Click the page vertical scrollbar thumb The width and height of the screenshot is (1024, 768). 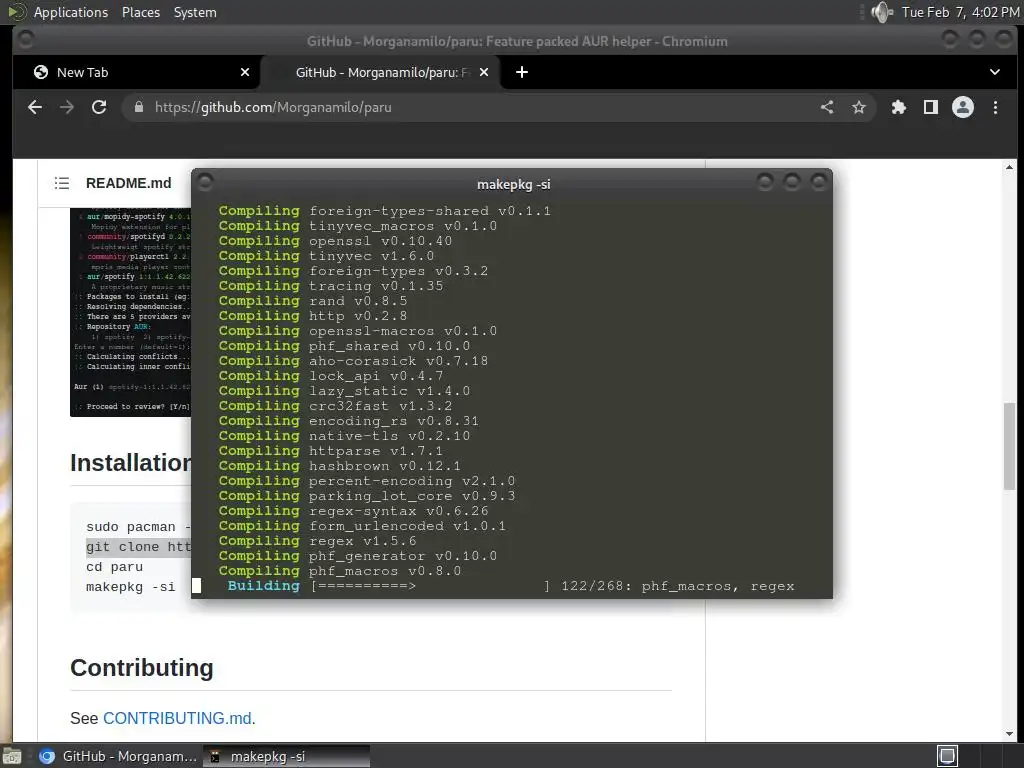(x=1010, y=446)
